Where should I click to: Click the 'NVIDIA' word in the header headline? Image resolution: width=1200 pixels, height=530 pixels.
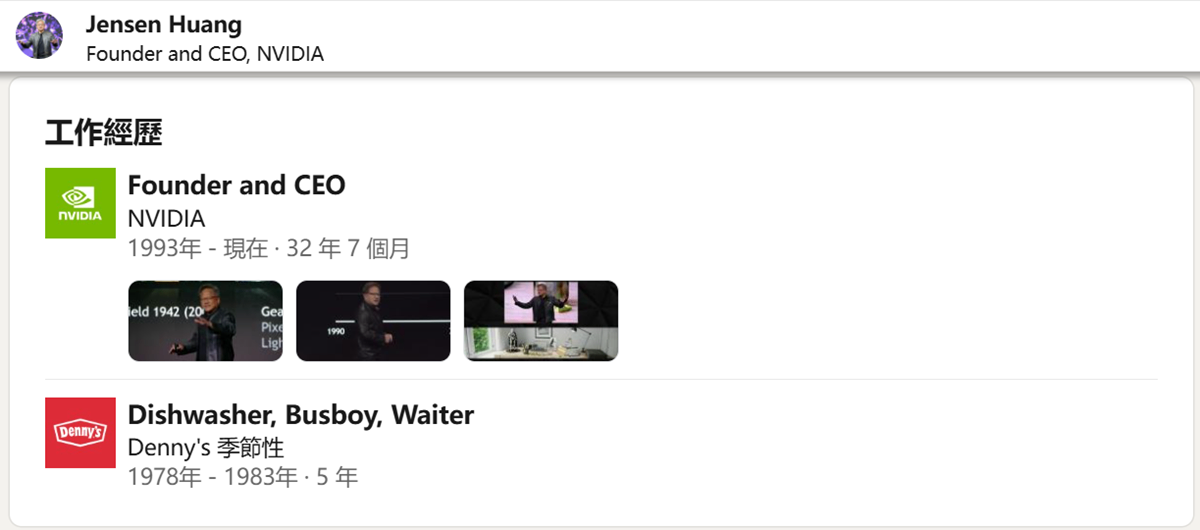click(291, 54)
